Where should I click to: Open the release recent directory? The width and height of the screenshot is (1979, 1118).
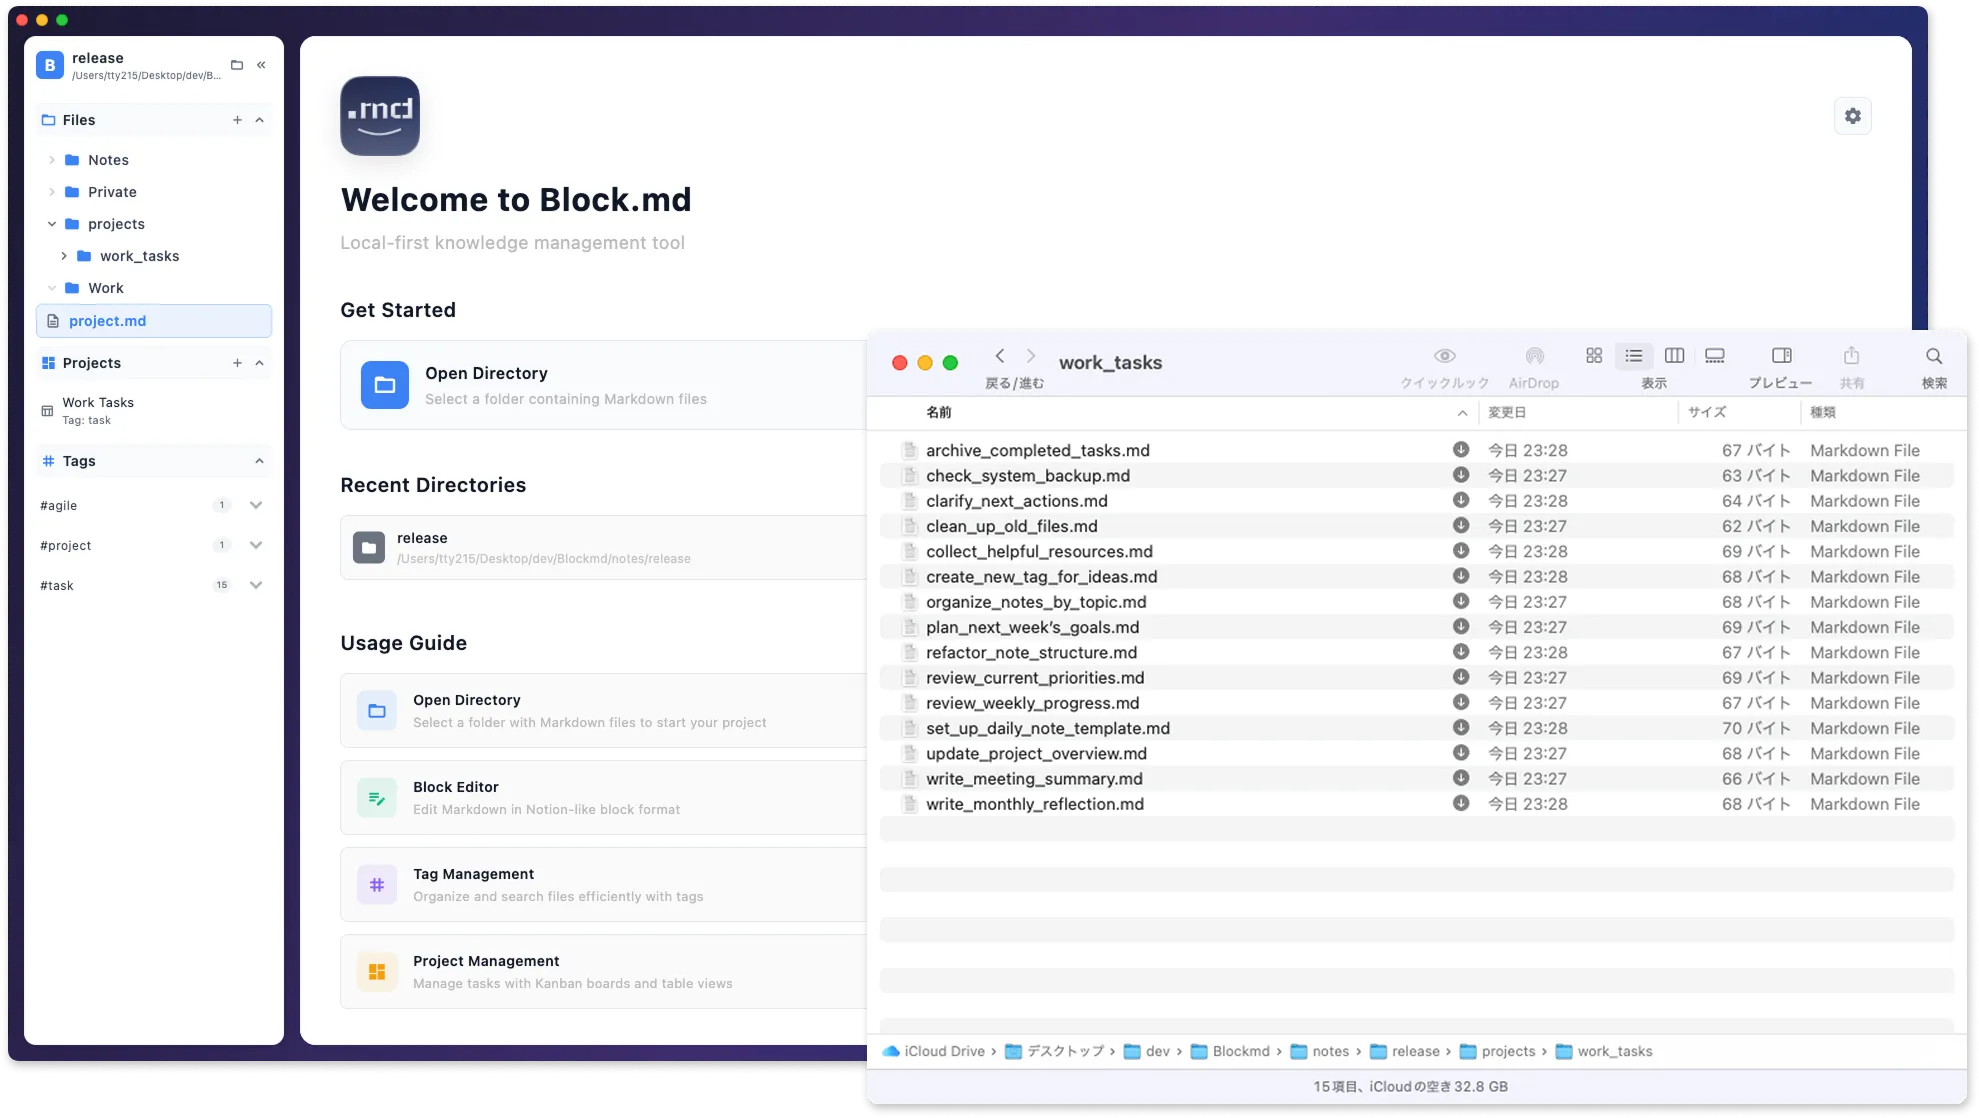pos(604,547)
